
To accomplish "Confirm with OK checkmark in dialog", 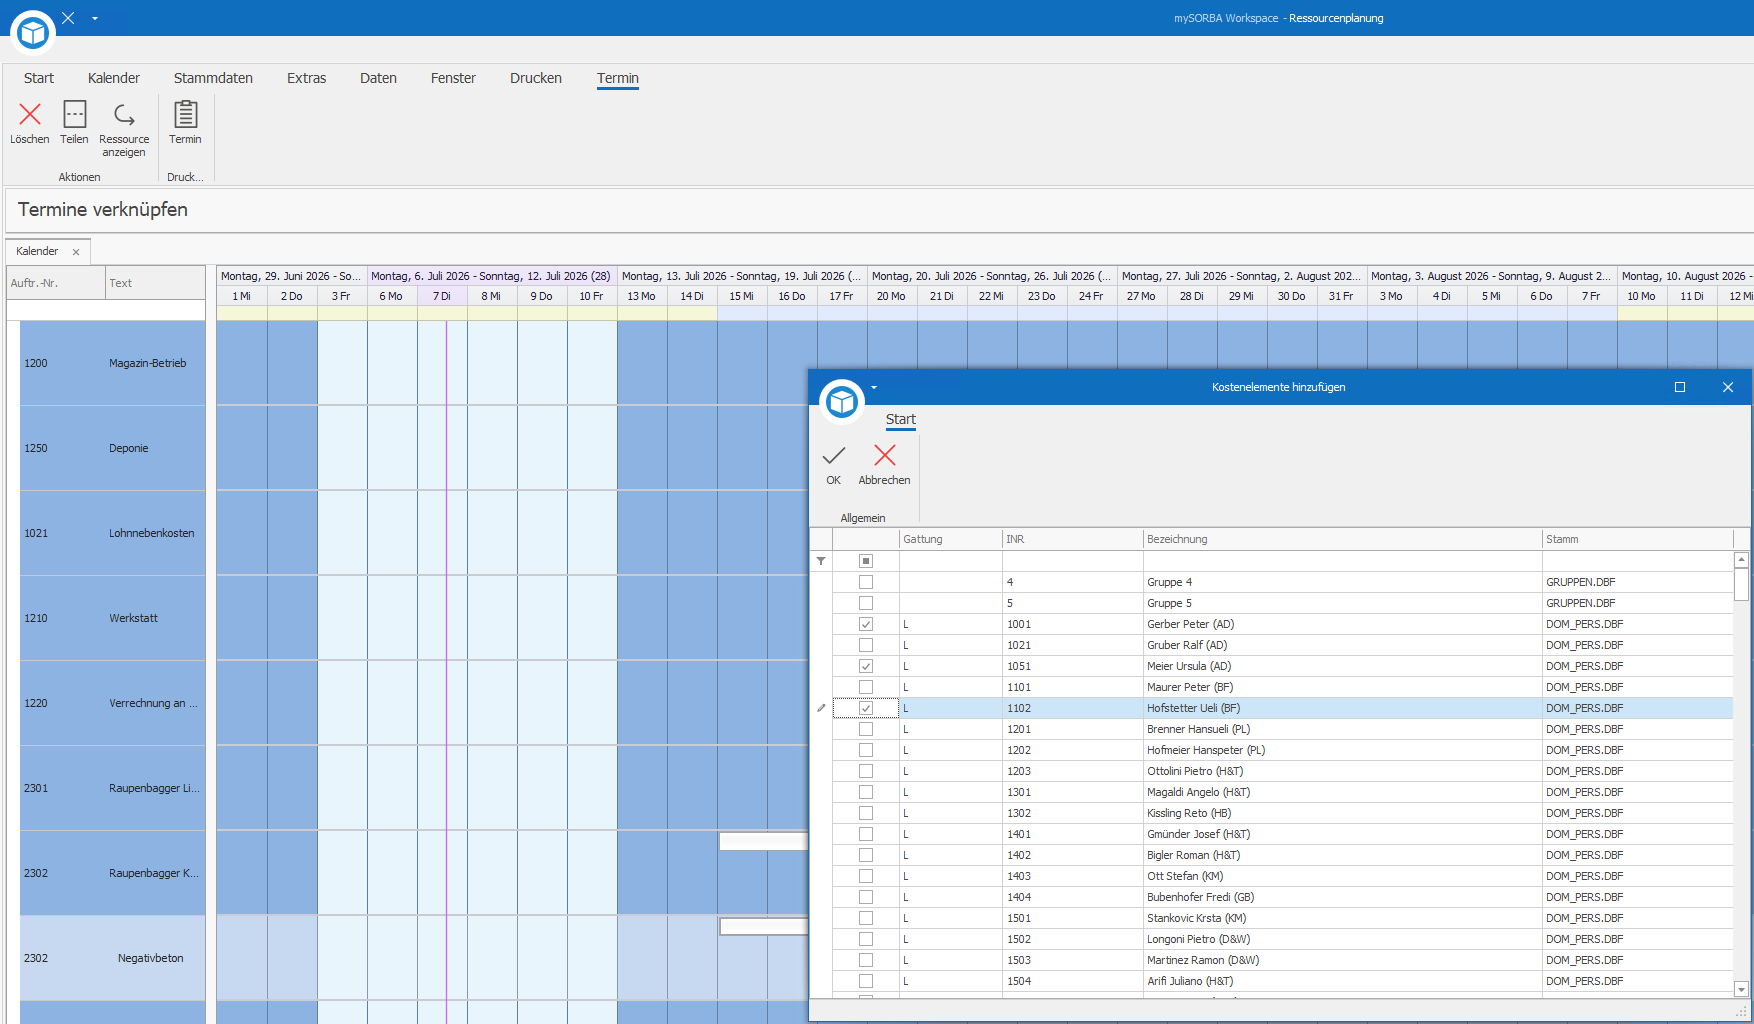I will [x=834, y=456].
